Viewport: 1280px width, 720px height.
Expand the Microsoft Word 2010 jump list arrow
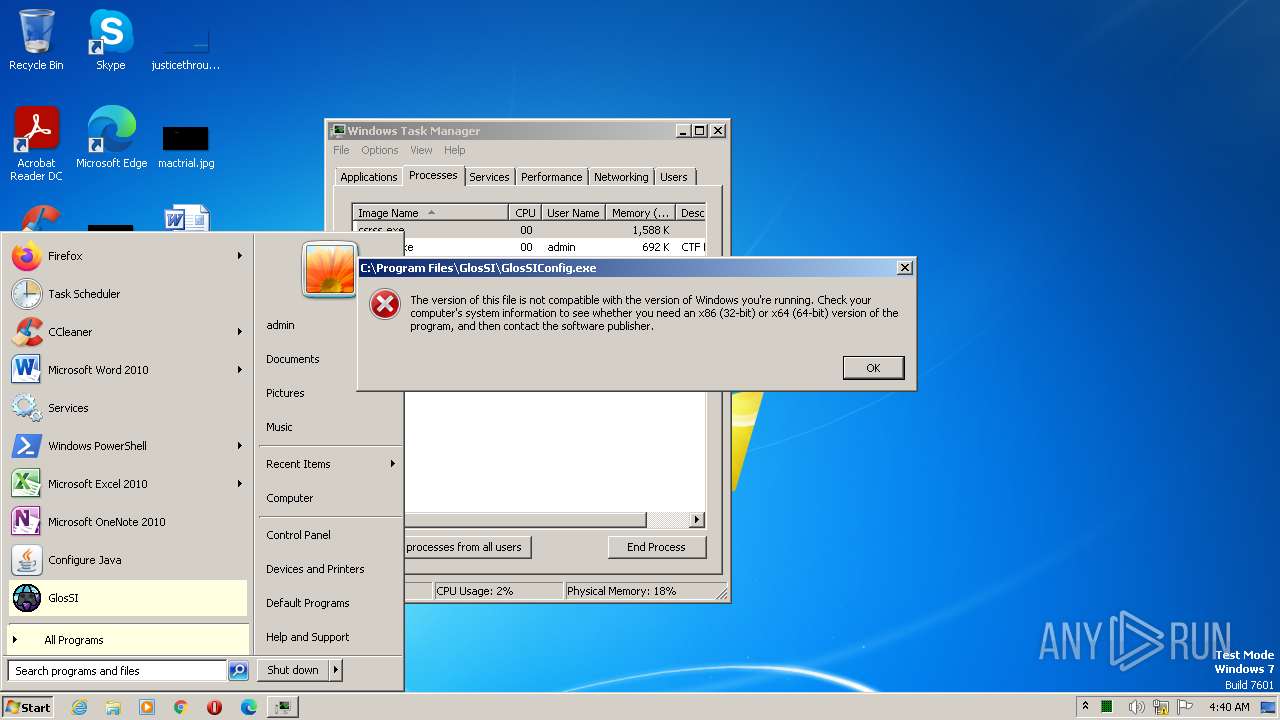click(x=240, y=370)
